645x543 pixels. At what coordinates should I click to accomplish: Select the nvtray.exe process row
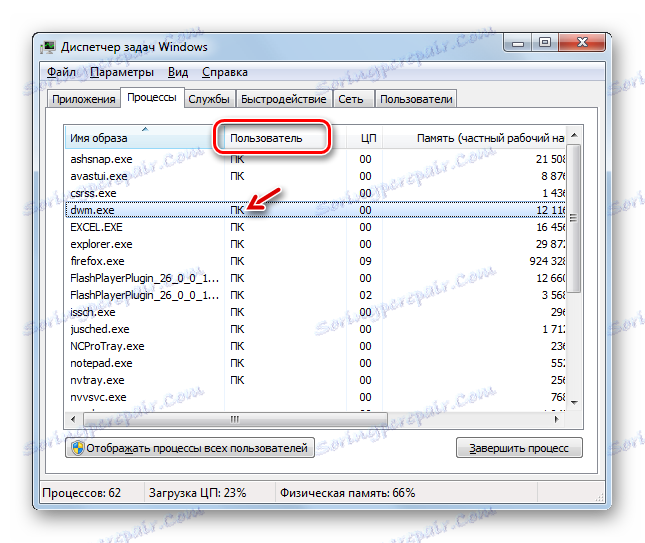pos(315,380)
